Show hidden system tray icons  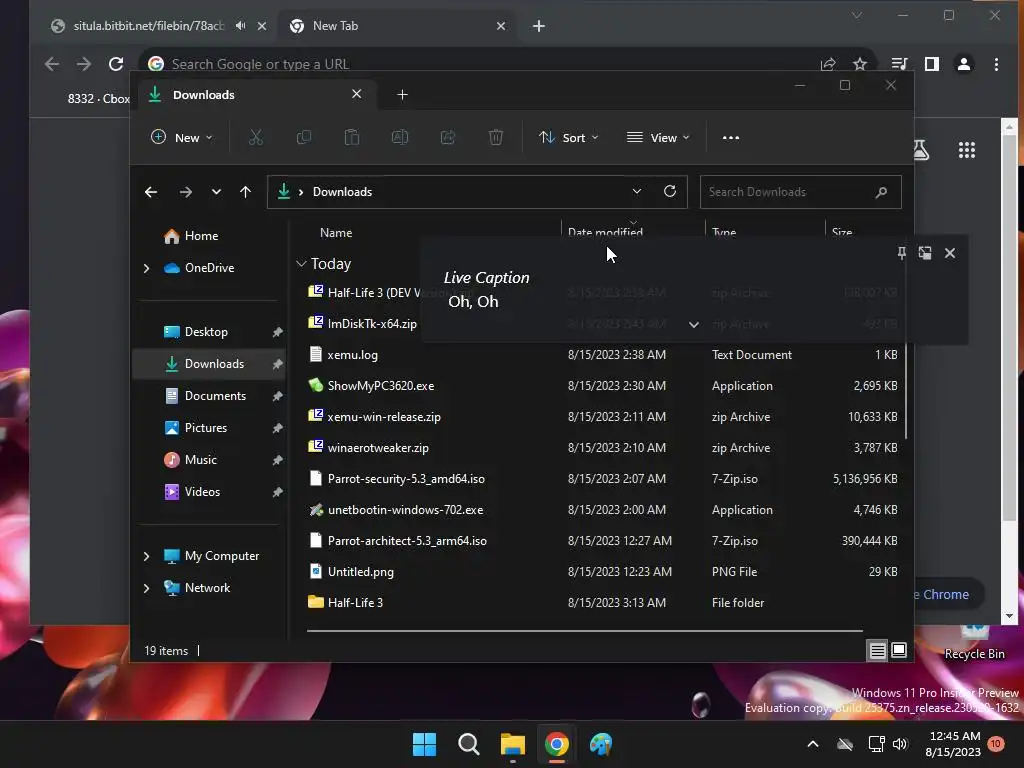click(x=813, y=744)
